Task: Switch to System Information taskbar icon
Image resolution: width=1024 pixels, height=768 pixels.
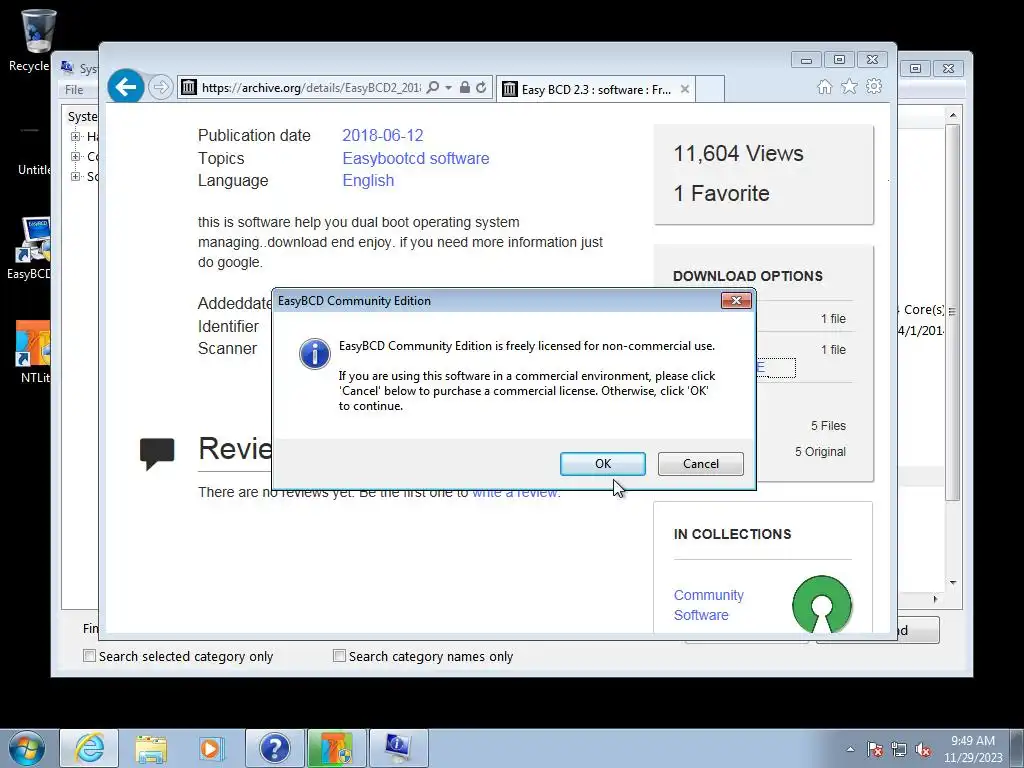Action: pos(398,748)
